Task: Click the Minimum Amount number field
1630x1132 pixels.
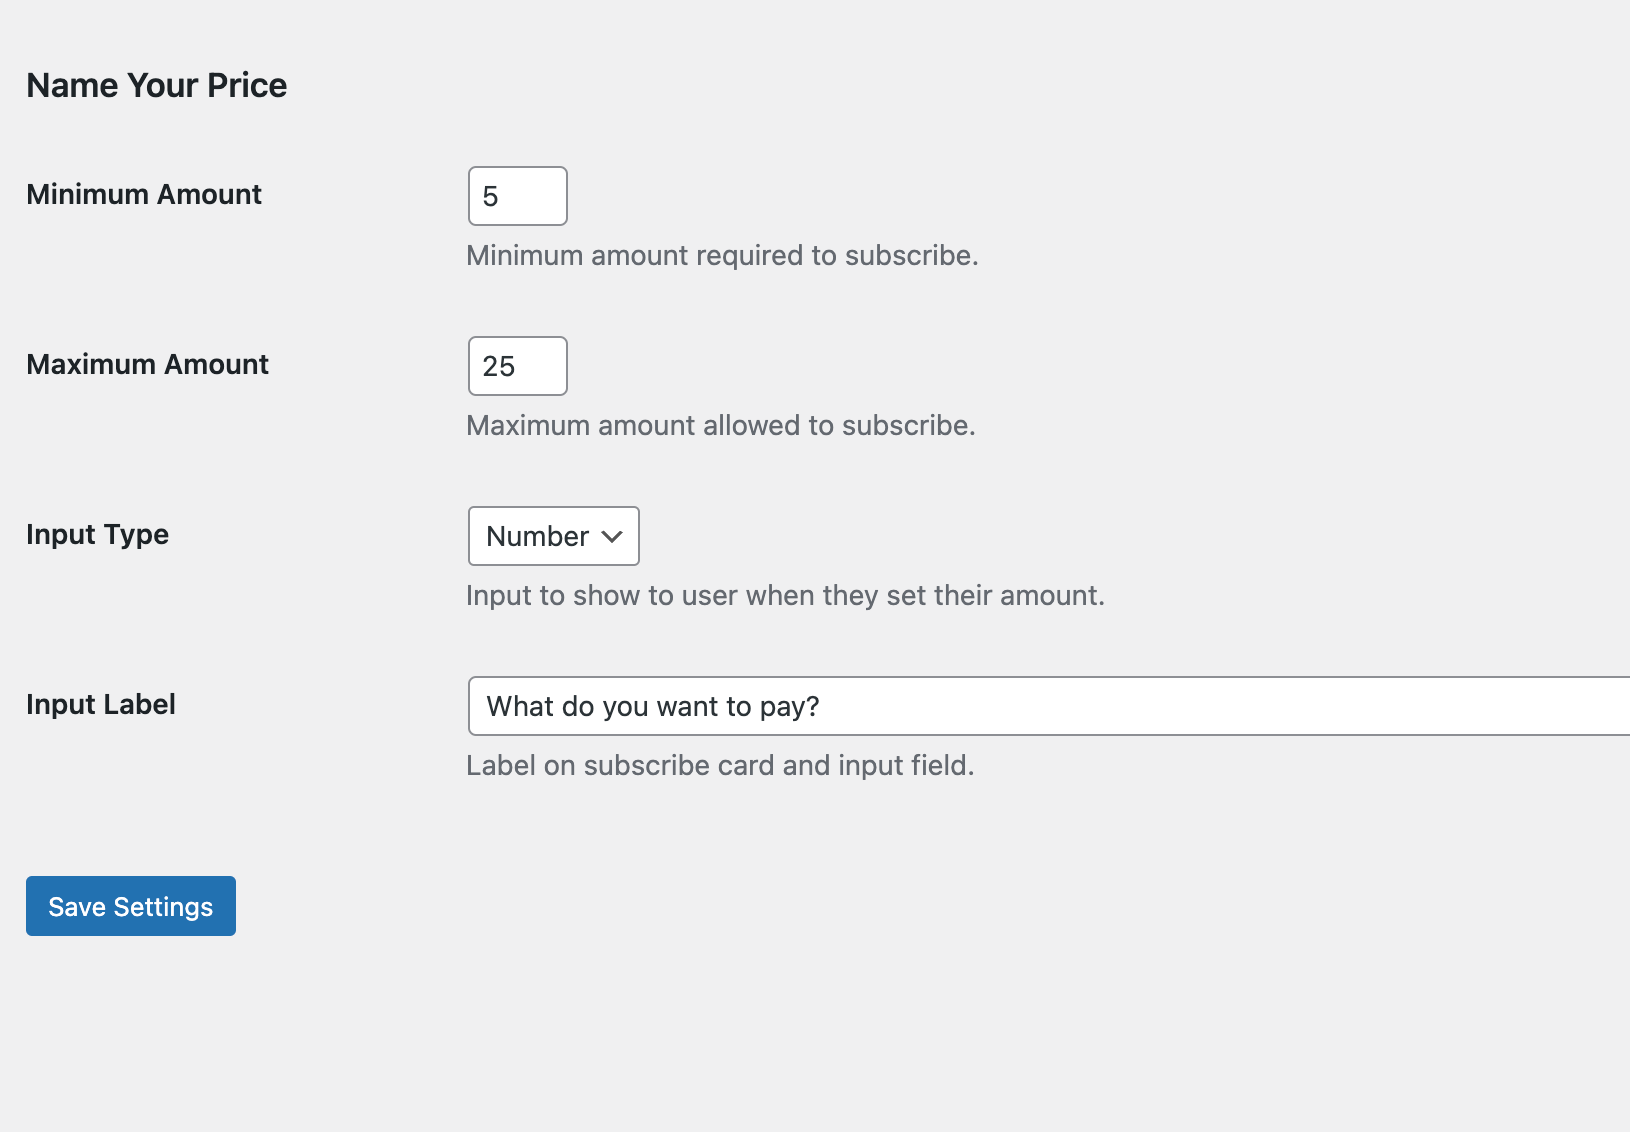Action: [x=517, y=196]
